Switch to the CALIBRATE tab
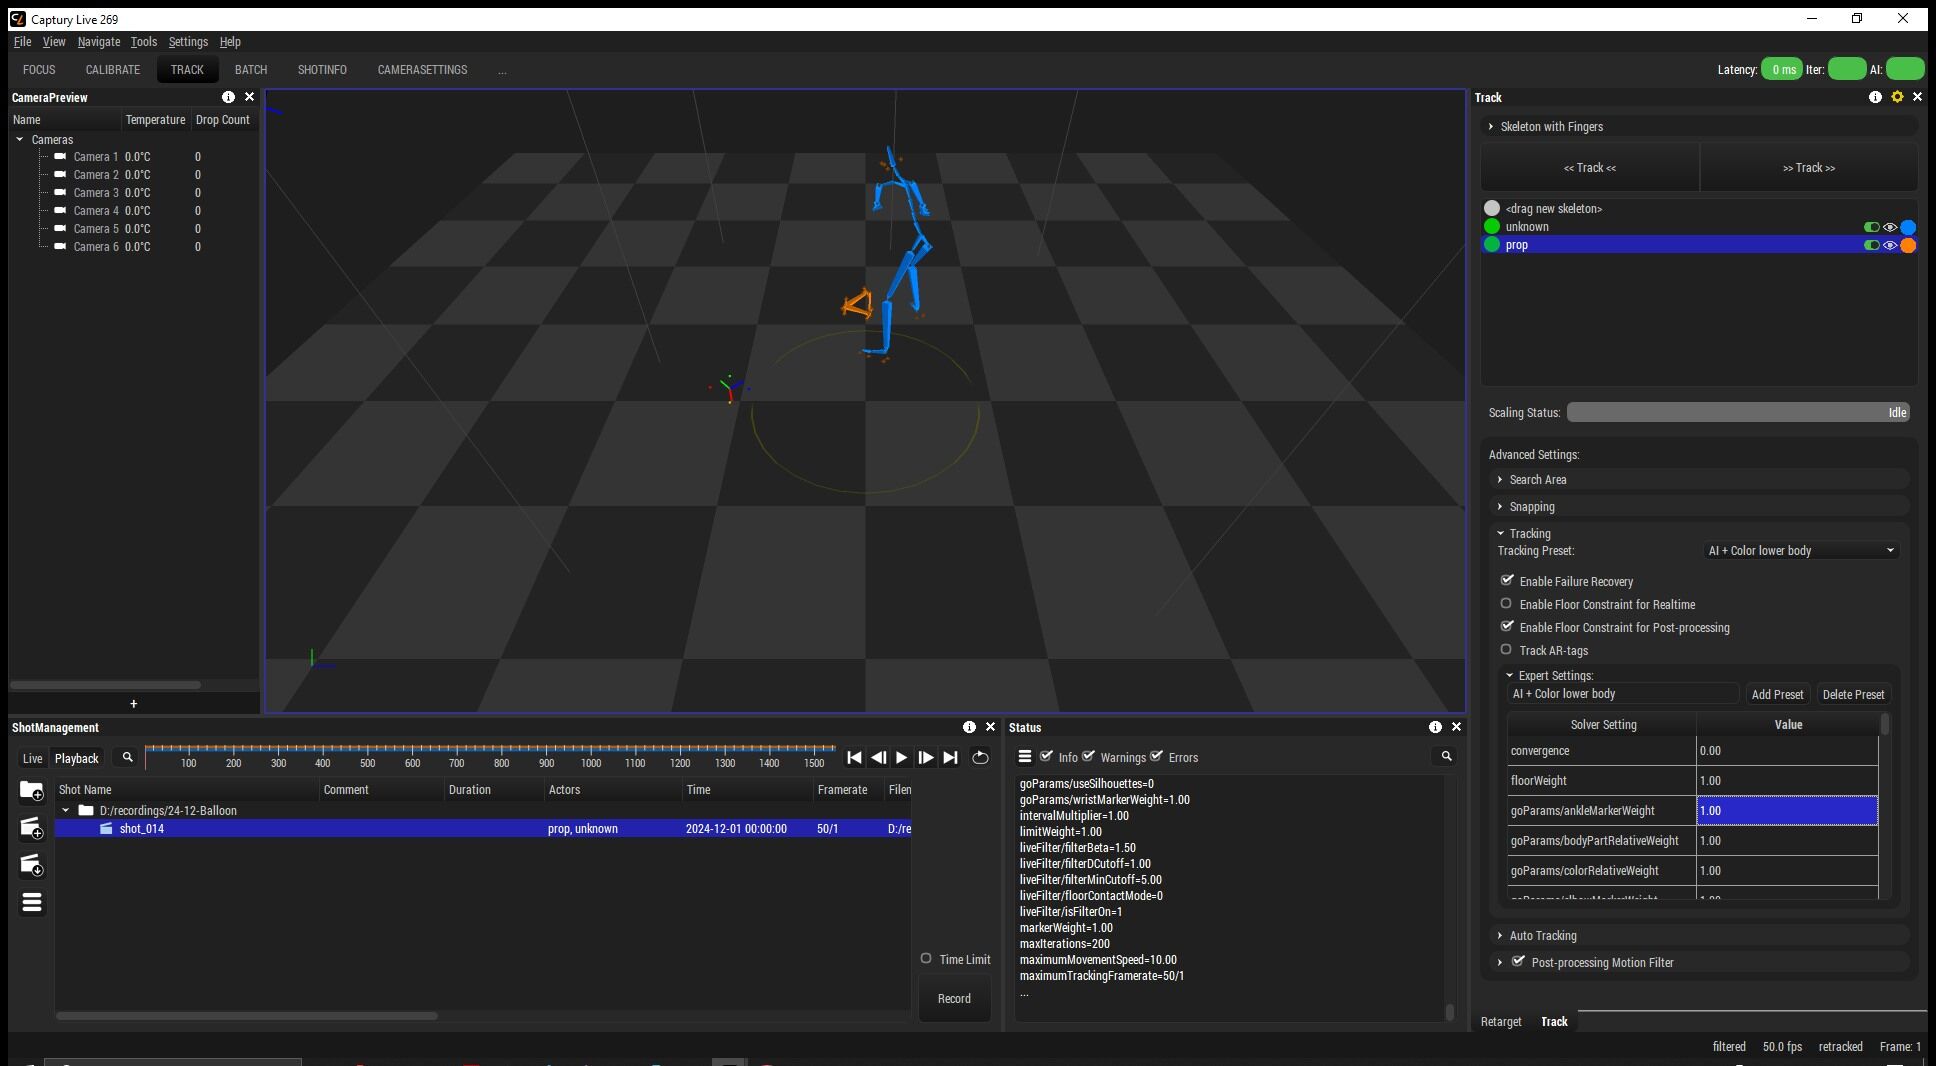 point(112,70)
